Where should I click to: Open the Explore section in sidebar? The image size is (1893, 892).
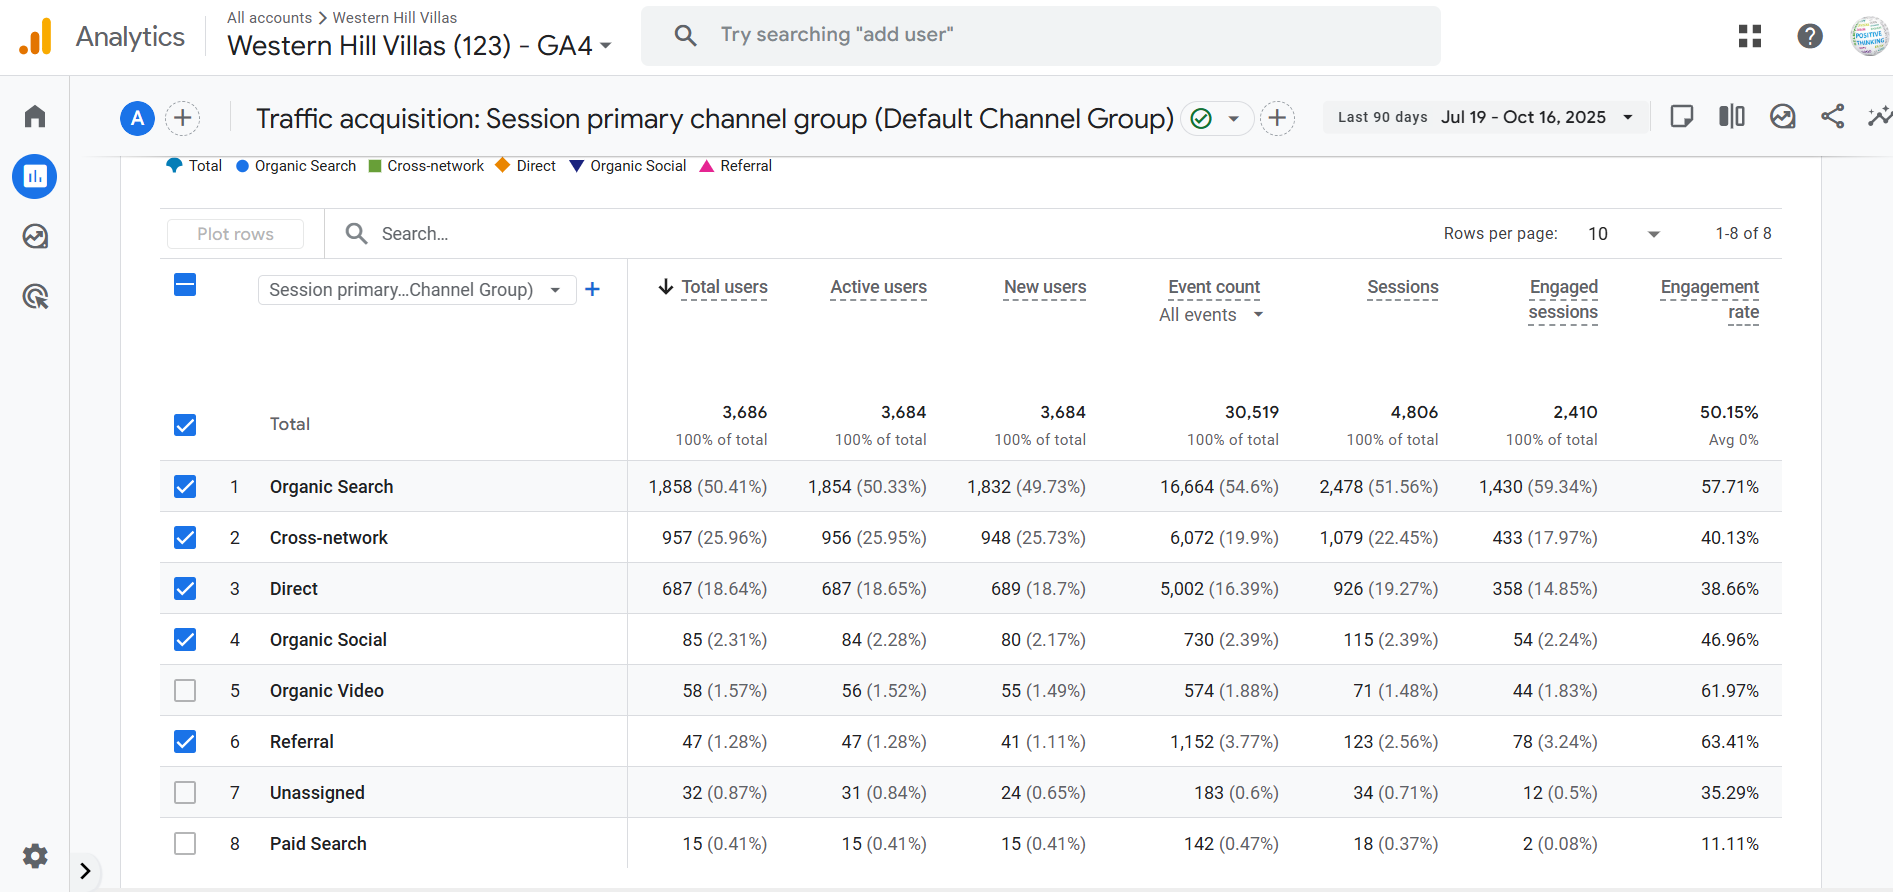[35, 237]
